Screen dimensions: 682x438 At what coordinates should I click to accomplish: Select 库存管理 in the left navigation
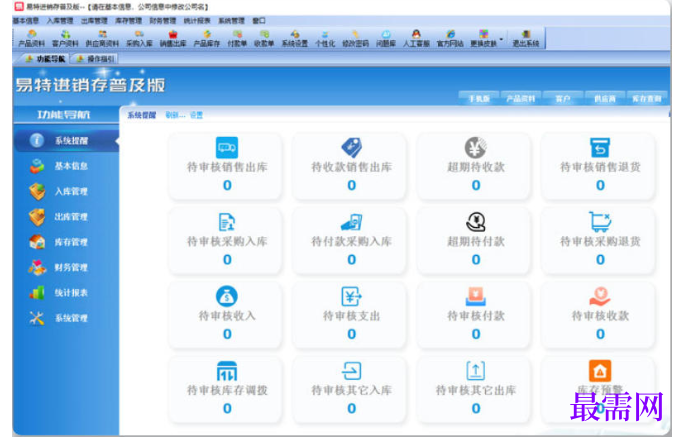click(x=67, y=241)
